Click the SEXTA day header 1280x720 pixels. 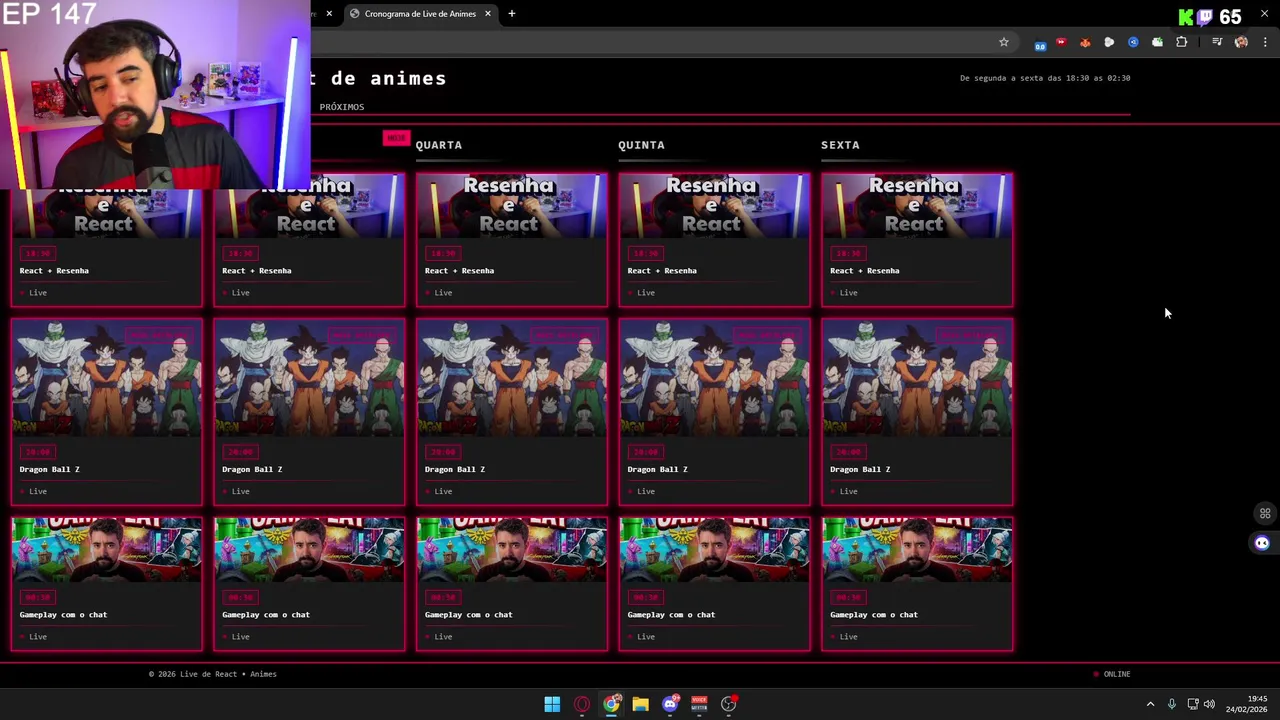pos(840,145)
